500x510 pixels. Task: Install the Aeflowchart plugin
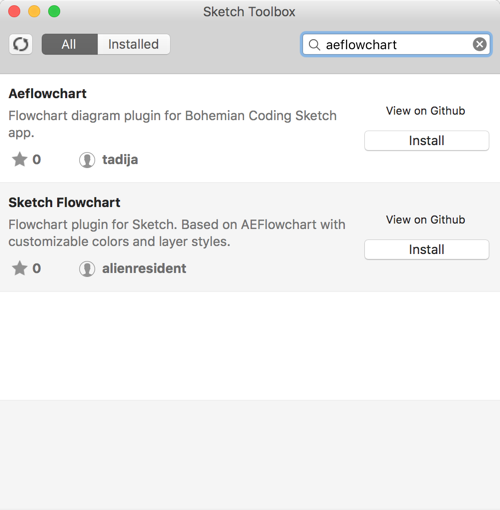(426, 141)
